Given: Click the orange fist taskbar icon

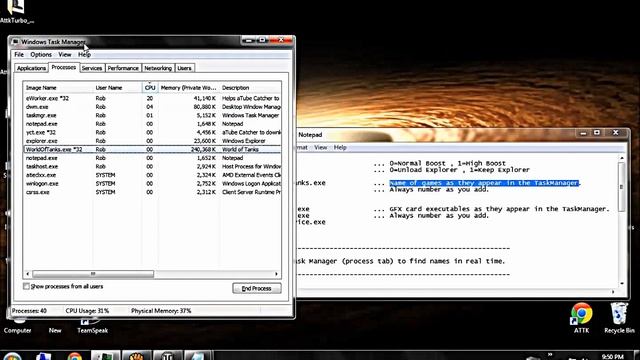Looking at the screenshot, I should (136, 356).
